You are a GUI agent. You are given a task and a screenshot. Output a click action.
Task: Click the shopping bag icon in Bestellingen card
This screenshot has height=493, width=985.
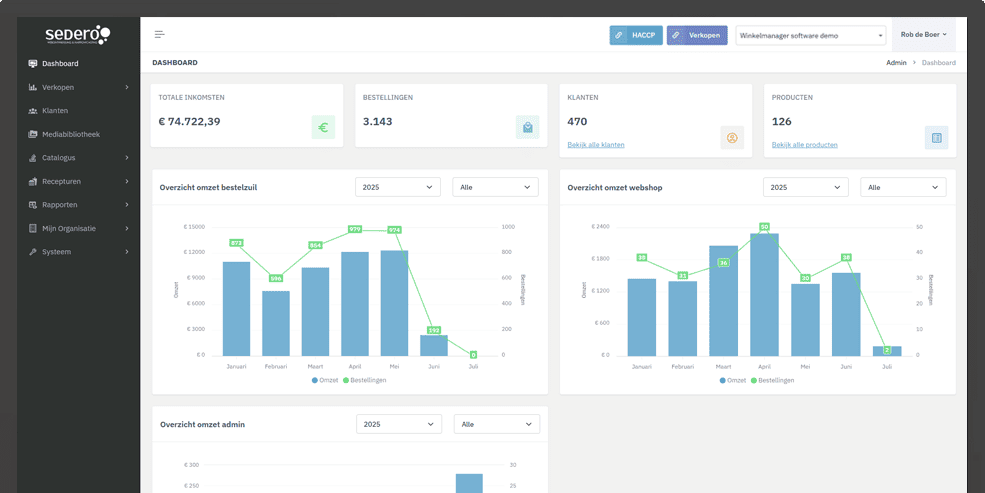(527, 127)
